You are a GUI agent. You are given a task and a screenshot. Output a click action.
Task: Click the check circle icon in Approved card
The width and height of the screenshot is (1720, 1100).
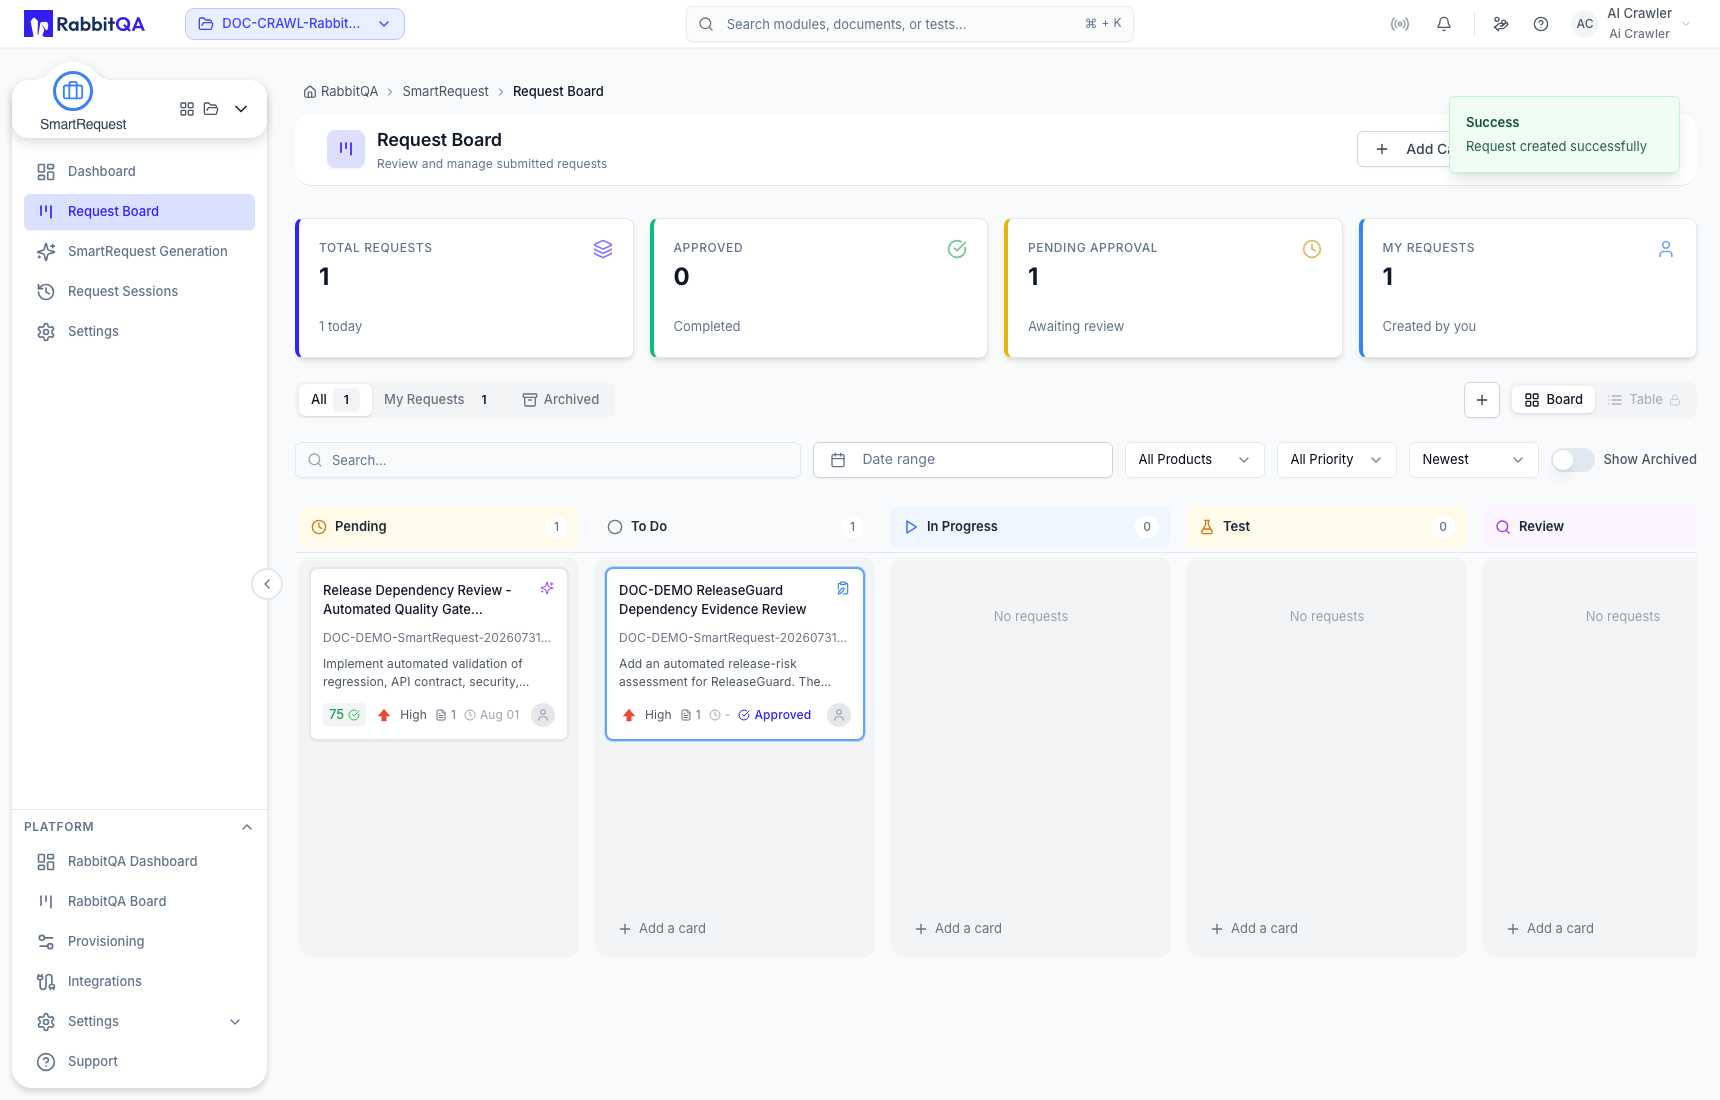957,249
